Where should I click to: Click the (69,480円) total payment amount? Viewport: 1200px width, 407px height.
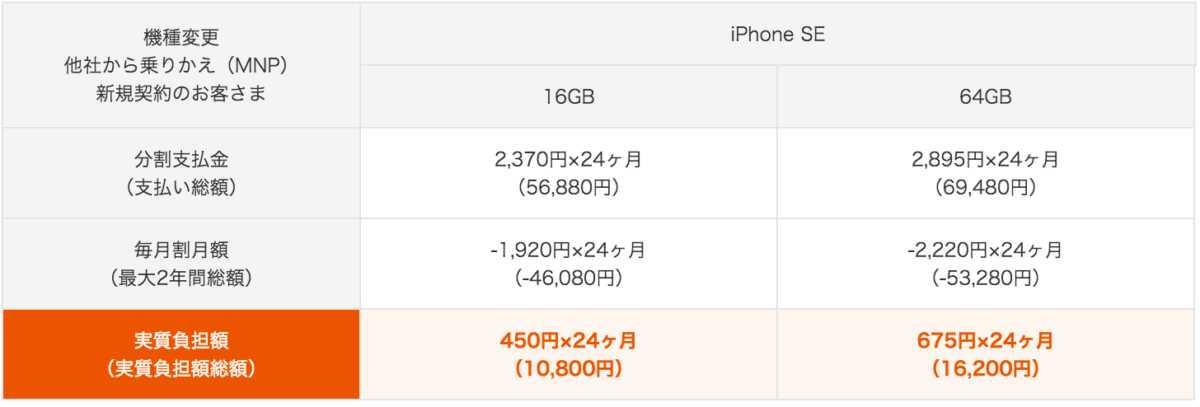click(985, 186)
